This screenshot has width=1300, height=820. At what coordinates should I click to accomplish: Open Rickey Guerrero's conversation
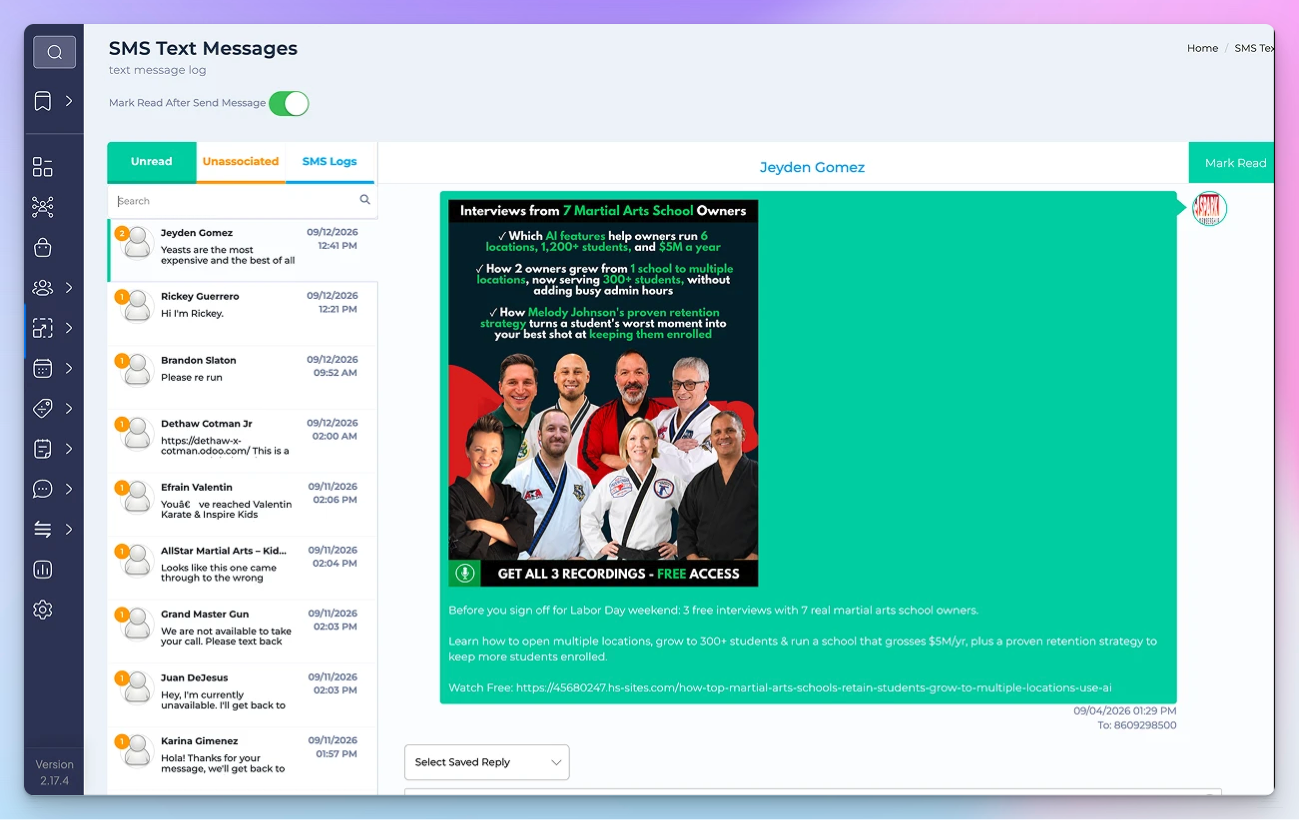point(242,314)
